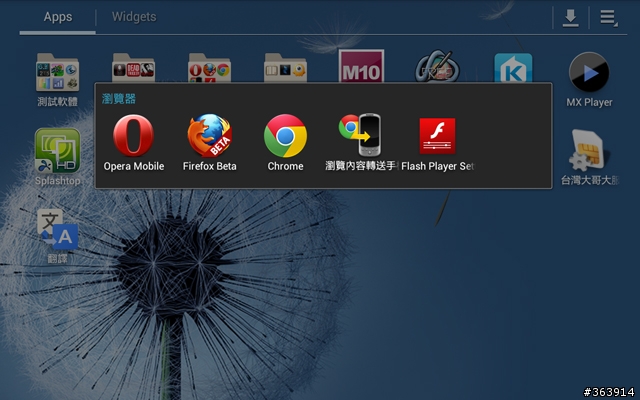Open Splashtop HD app
This screenshot has height=400, width=640.
pyautogui.click(x=58, y=151)
